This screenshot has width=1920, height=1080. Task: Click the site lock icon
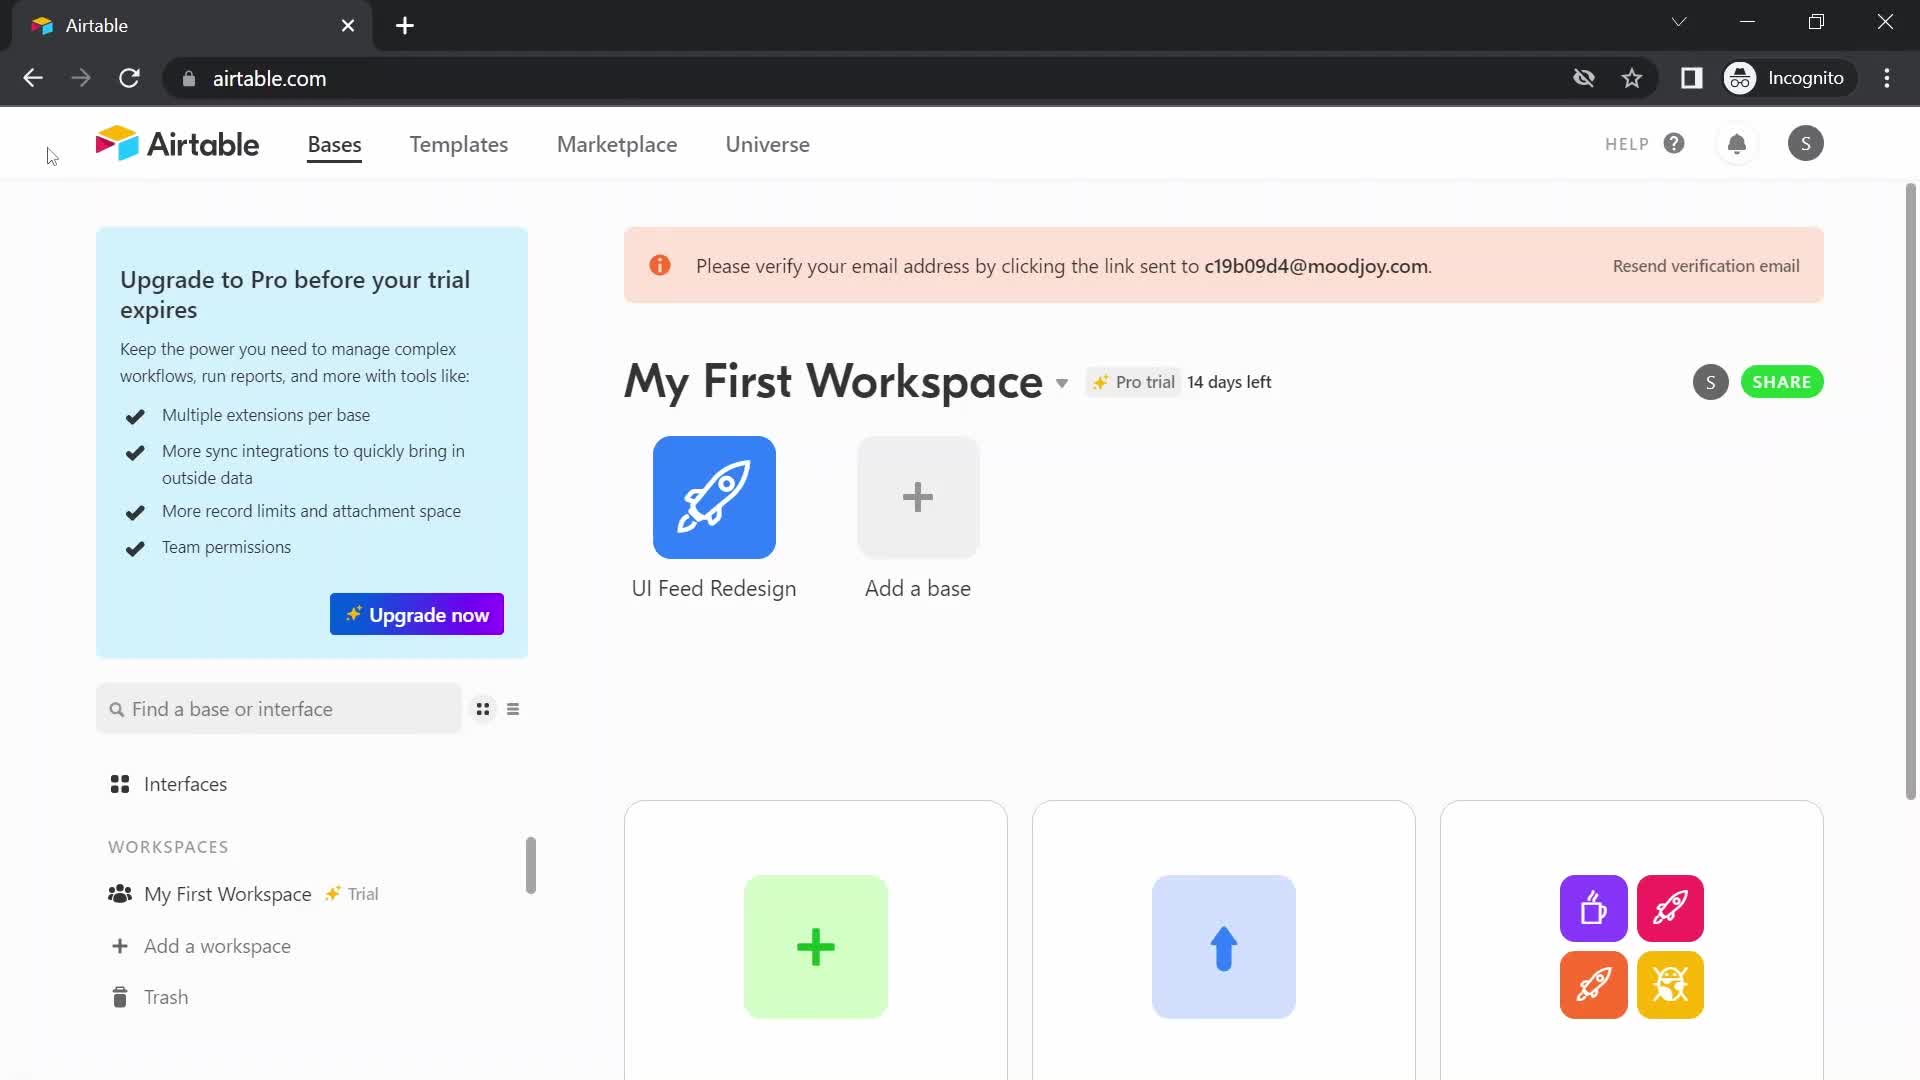pyautogui.click(x=189, y=78)
